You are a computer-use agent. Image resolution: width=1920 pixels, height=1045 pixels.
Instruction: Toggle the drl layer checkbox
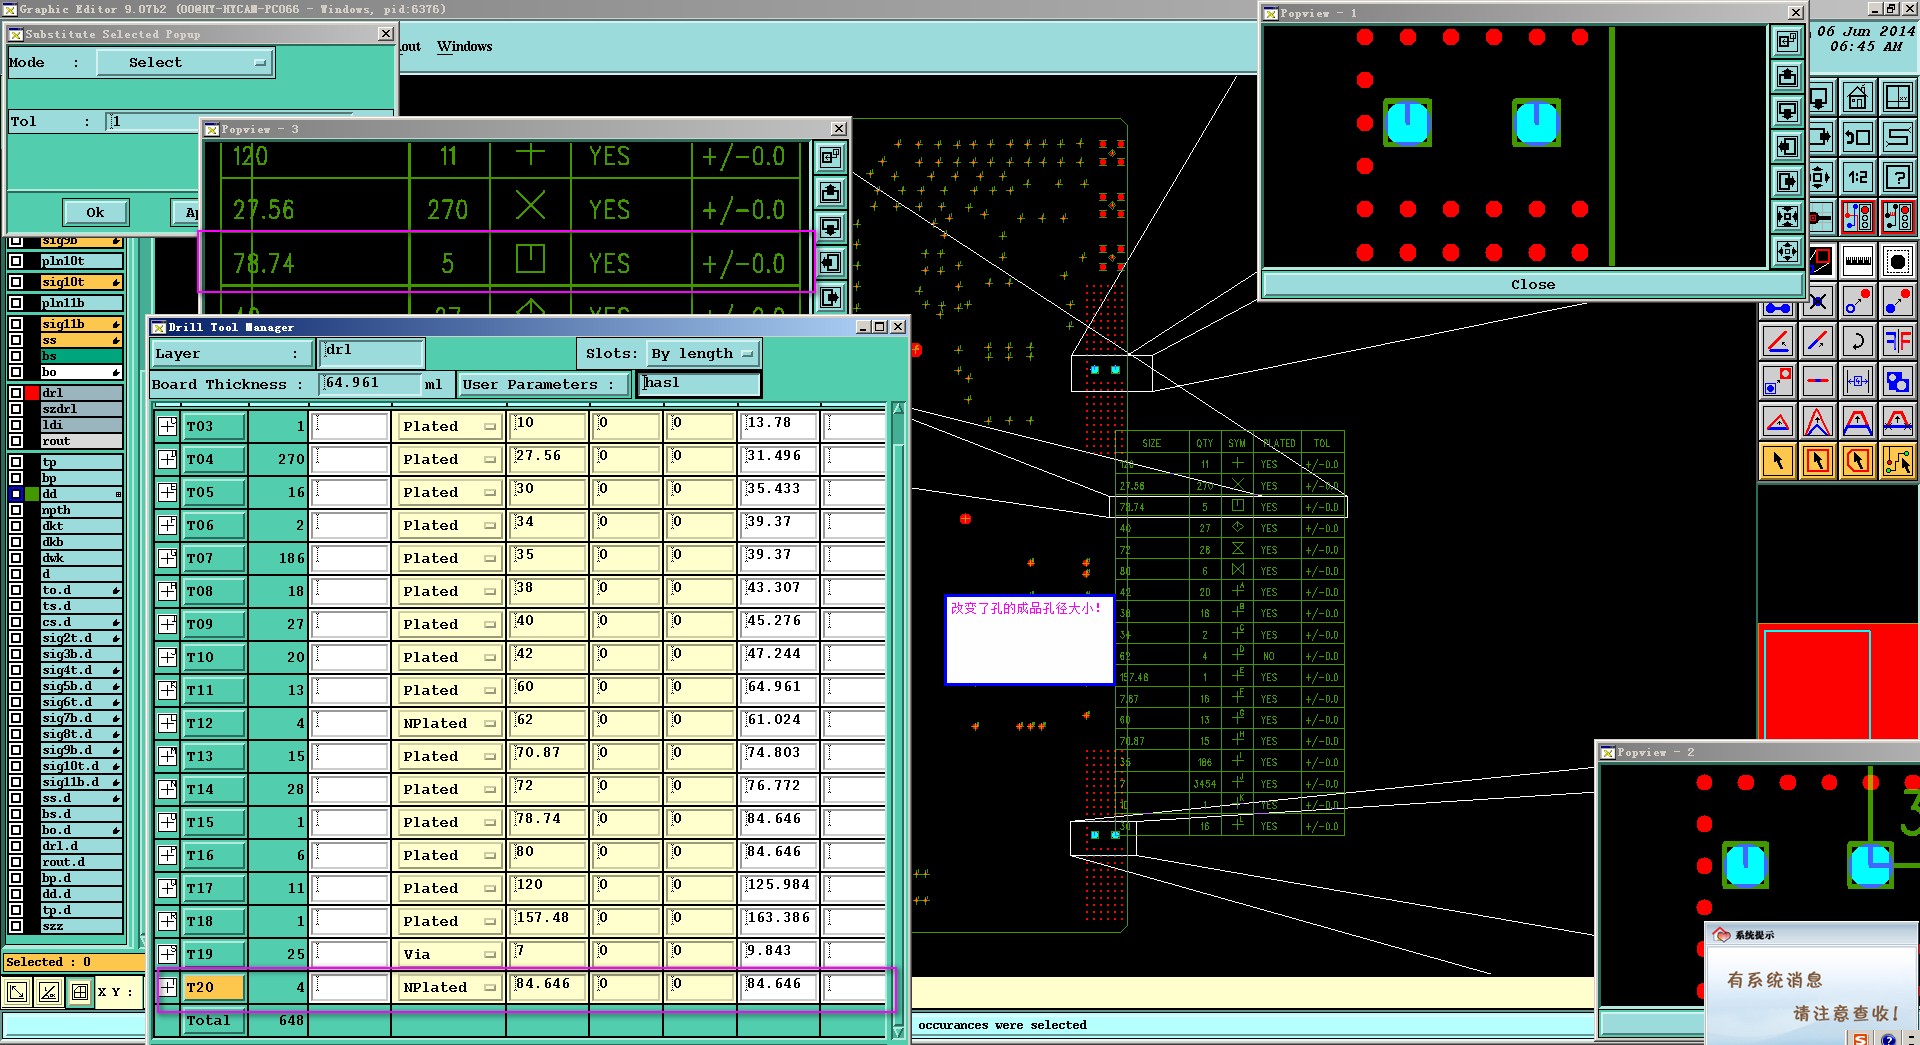16,393
